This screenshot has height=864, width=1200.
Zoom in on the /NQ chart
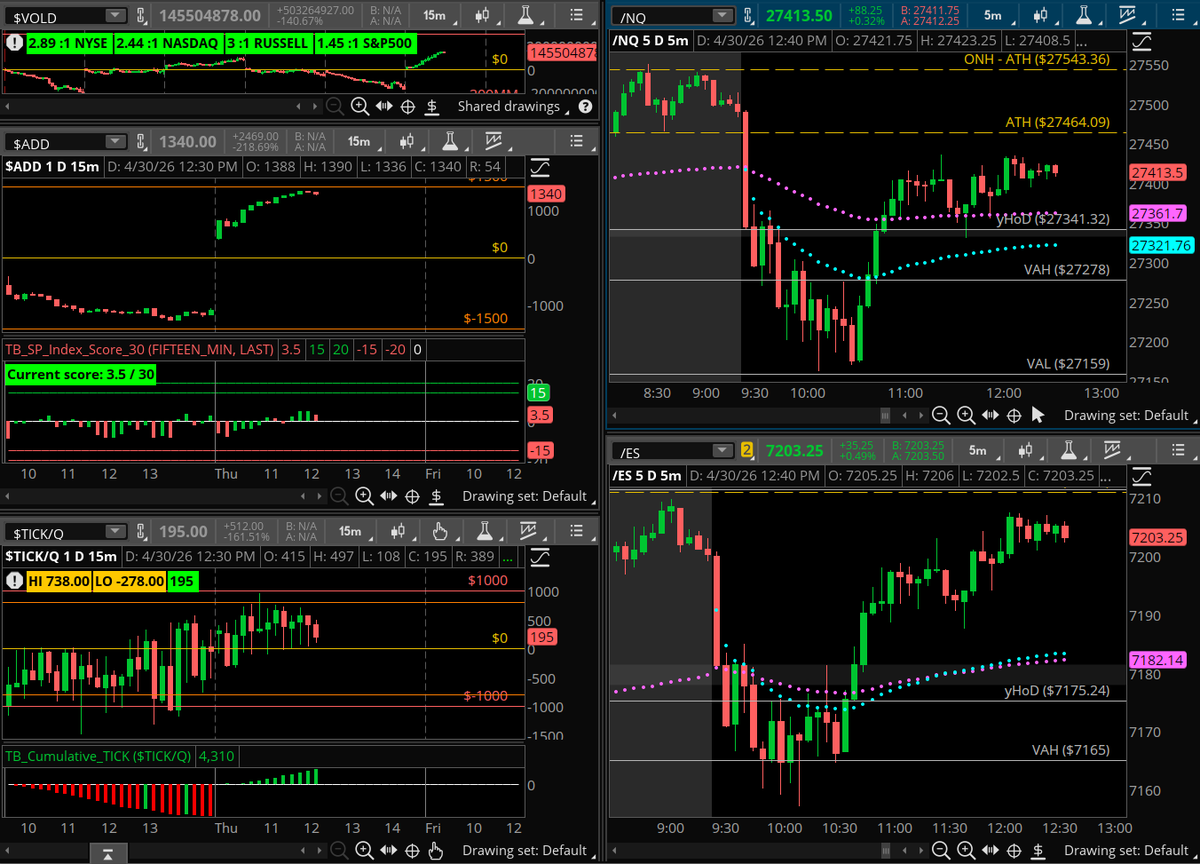click(965, 415)
